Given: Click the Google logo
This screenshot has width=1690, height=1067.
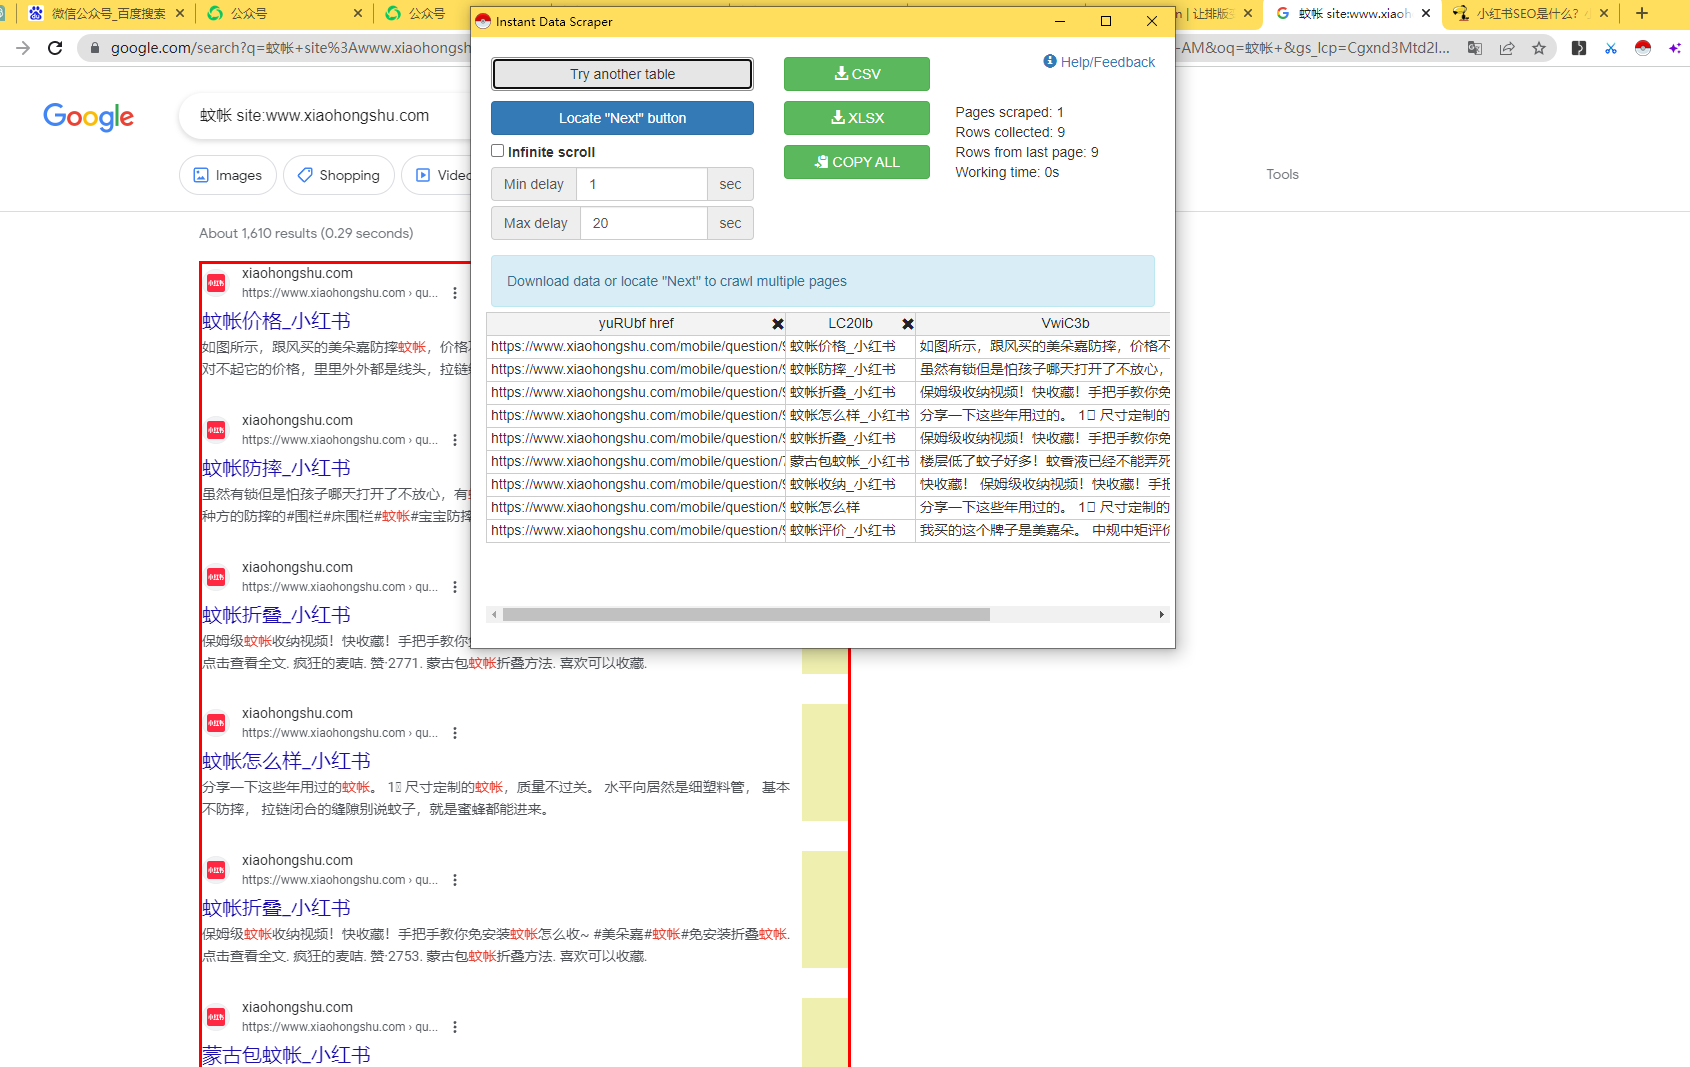Looking at the screenshot, I should click(89, 117).
